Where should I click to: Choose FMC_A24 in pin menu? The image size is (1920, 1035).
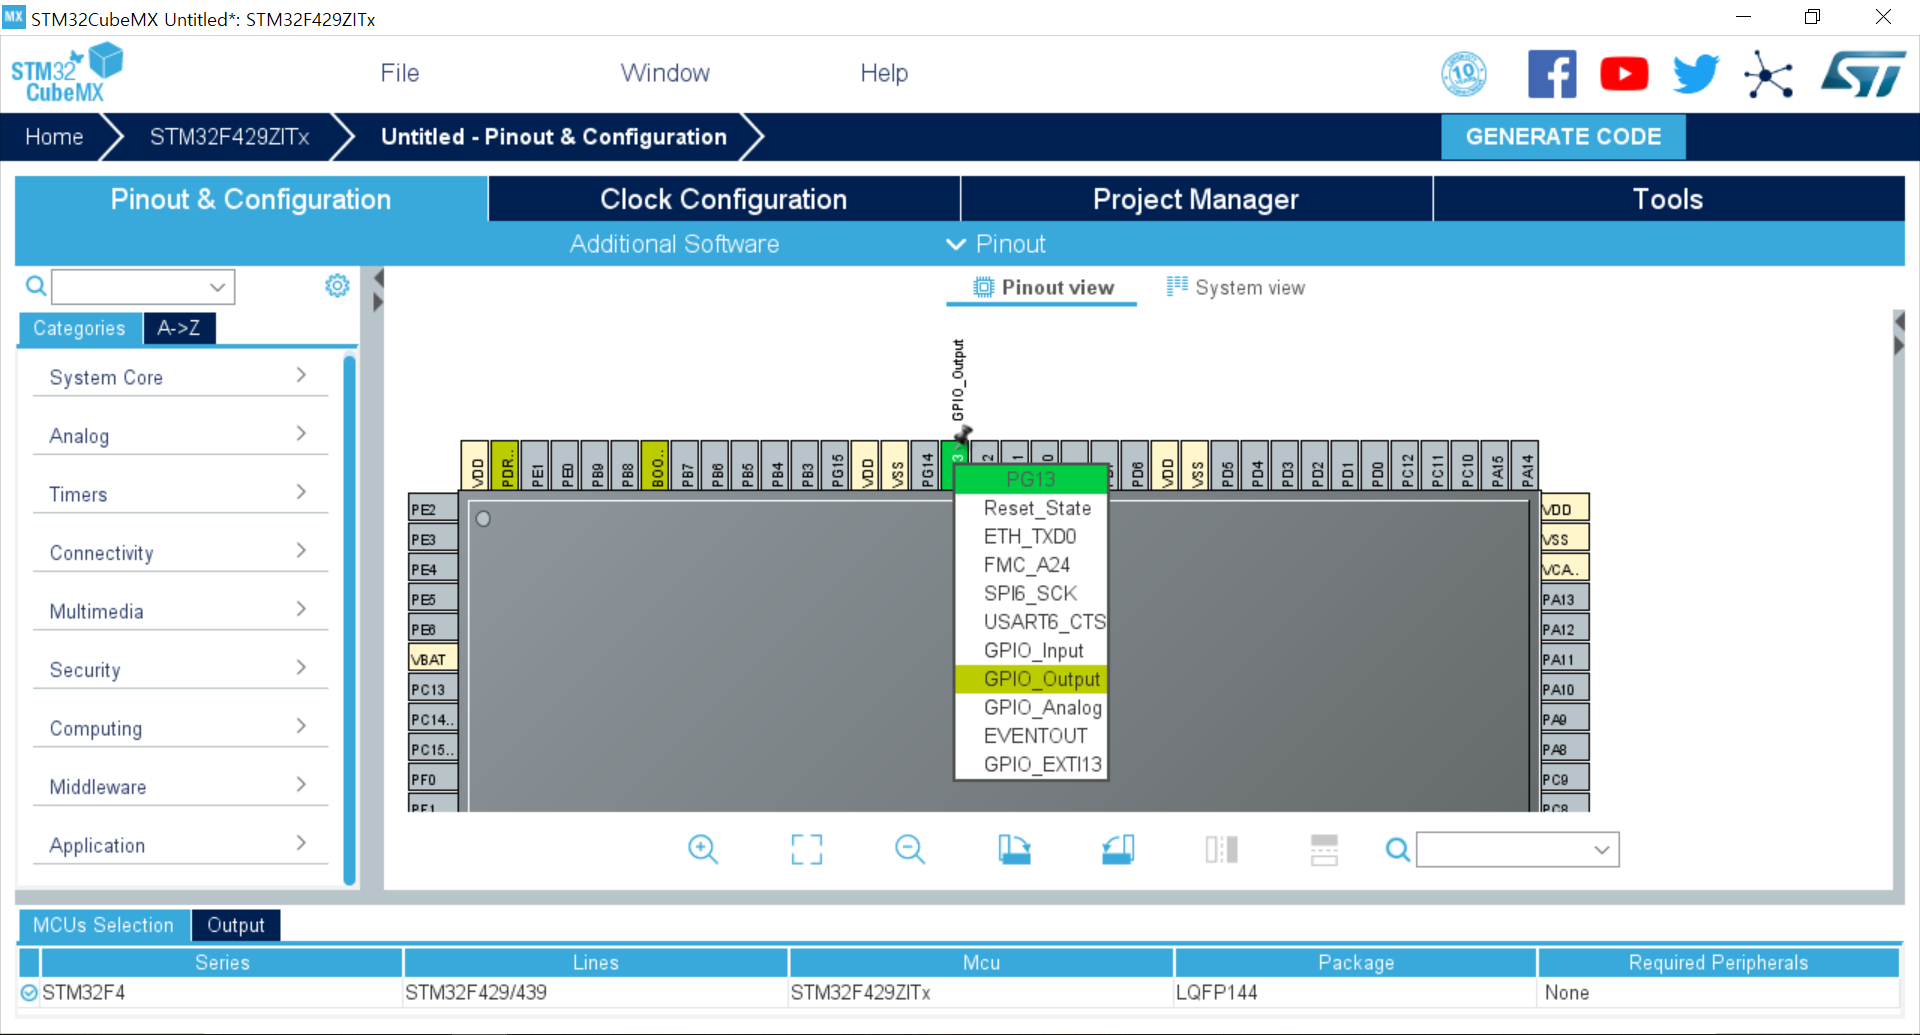click(x=1032, y=565)
